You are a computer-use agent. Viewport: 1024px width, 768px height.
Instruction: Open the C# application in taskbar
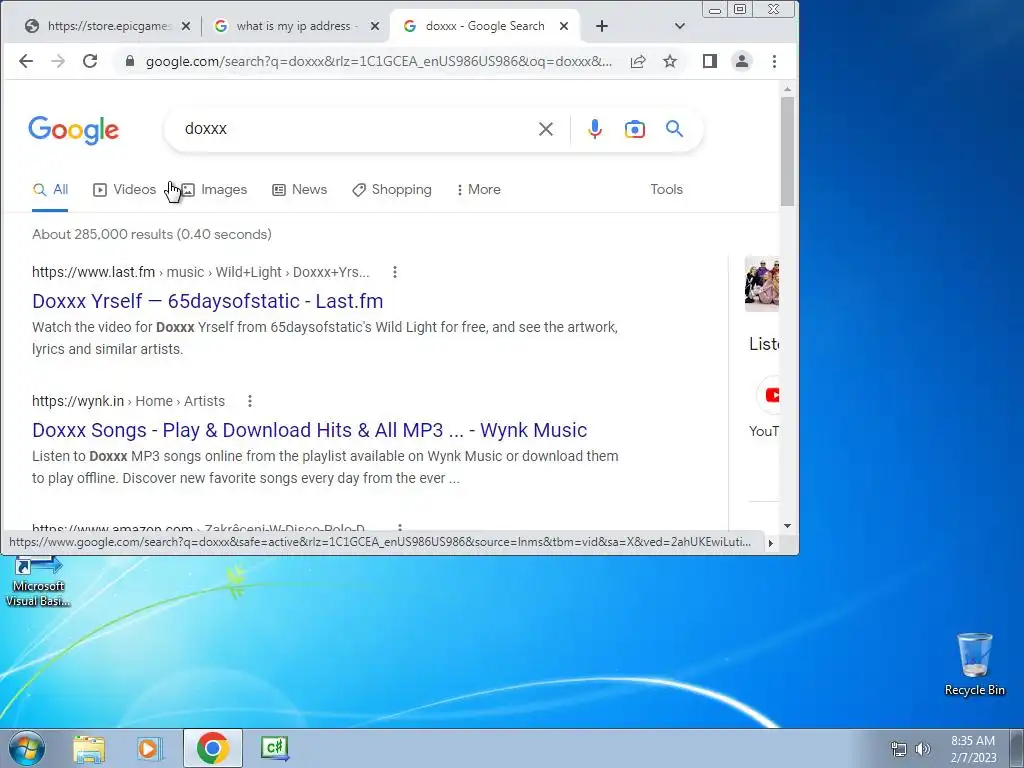point(274,748)
